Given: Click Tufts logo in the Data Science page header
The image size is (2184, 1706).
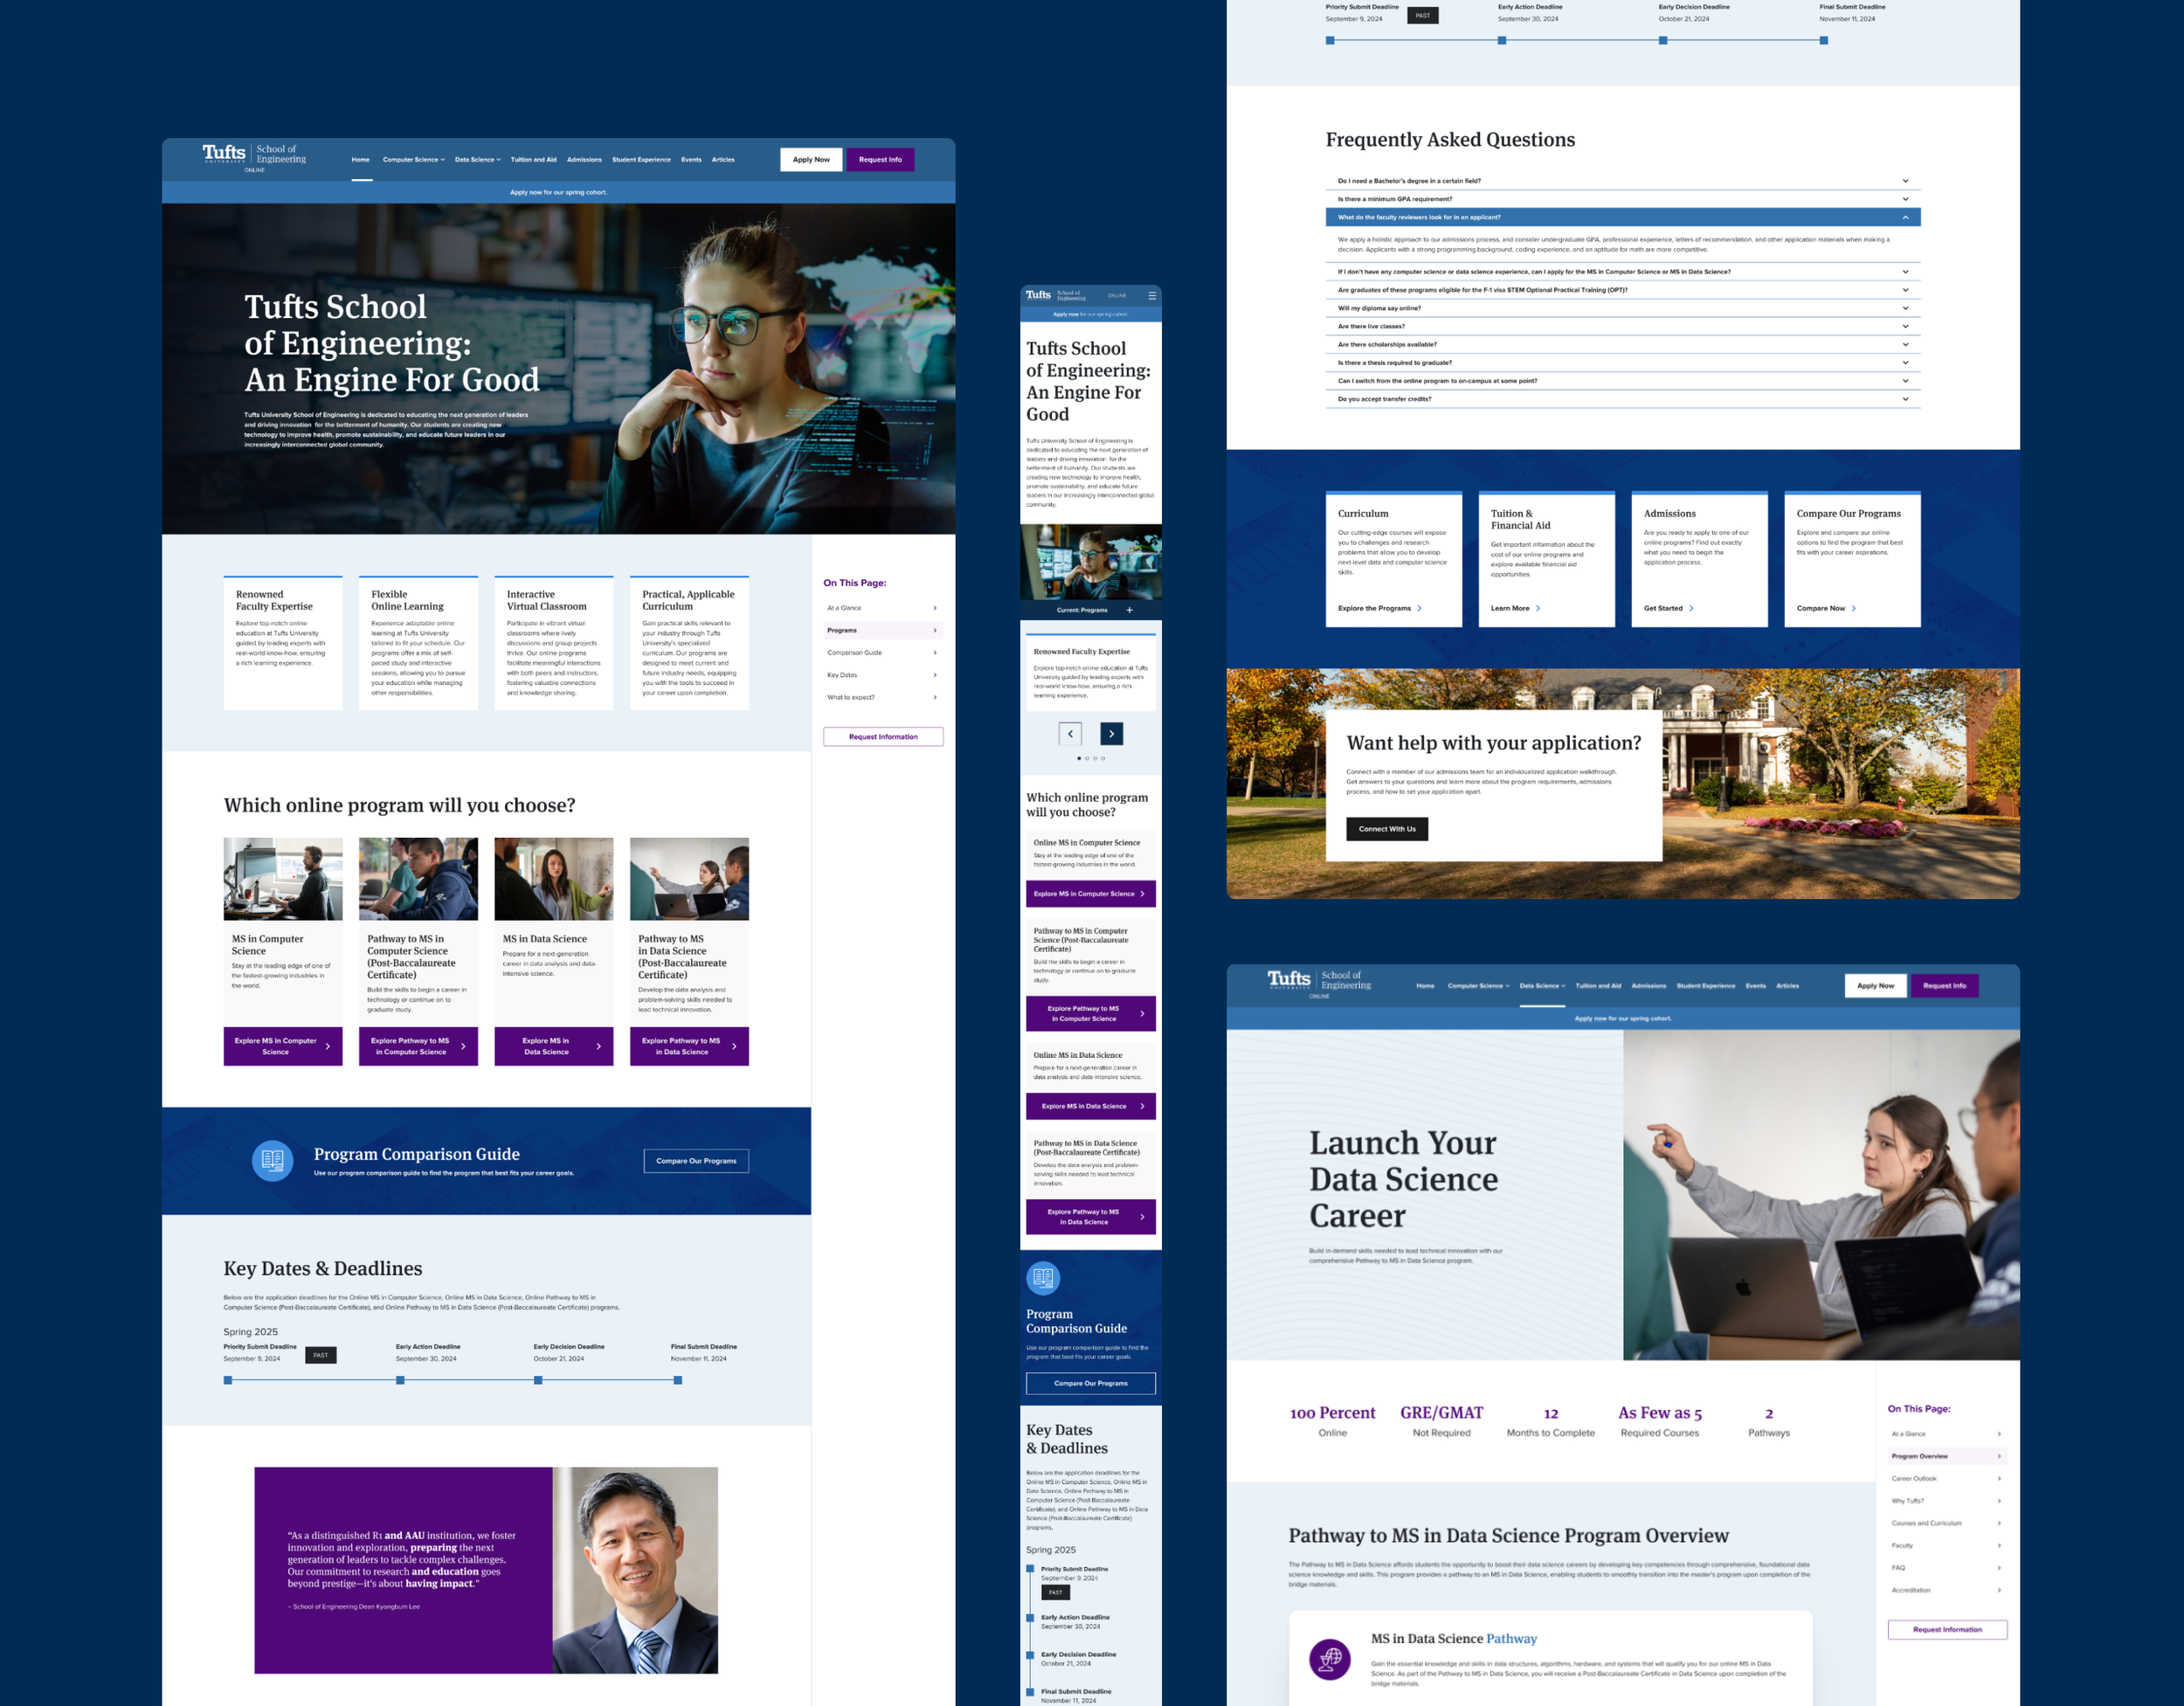Looking at the screenshot, I should [x=1289, y=980].
